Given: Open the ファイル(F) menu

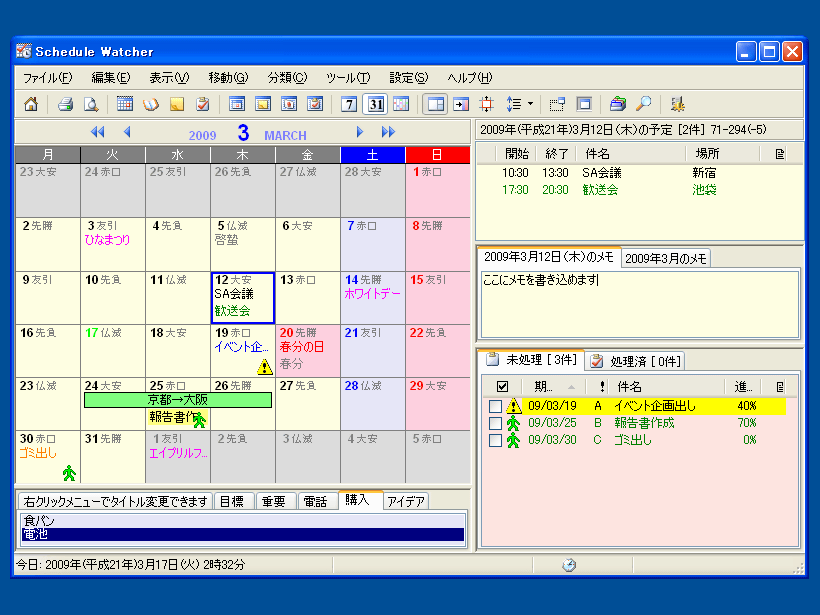Looking at the screenshot, I should [47, 78].
